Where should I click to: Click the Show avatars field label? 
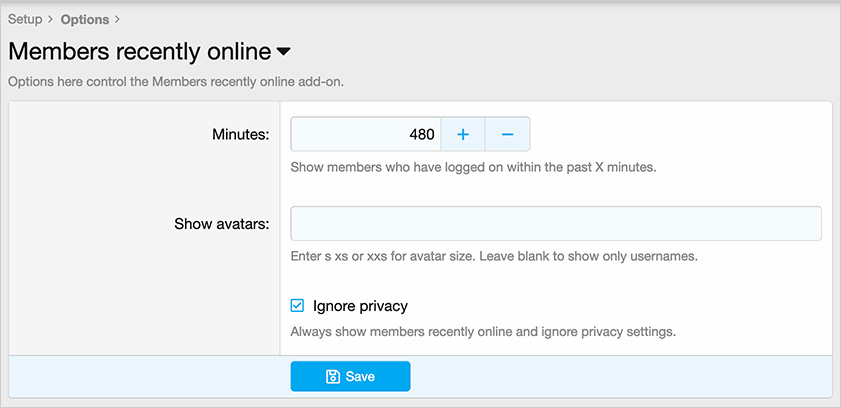point(221,223)
